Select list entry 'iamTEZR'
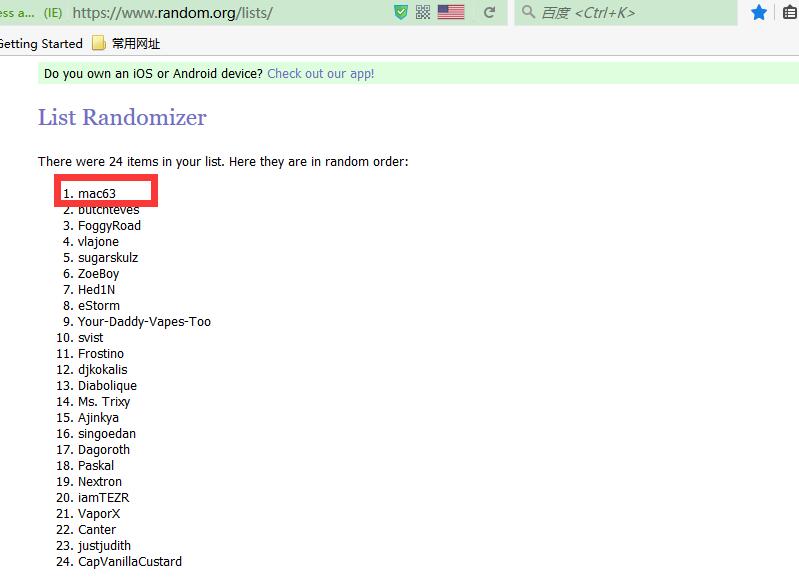 pyautogui.click(x=103, y=497)
